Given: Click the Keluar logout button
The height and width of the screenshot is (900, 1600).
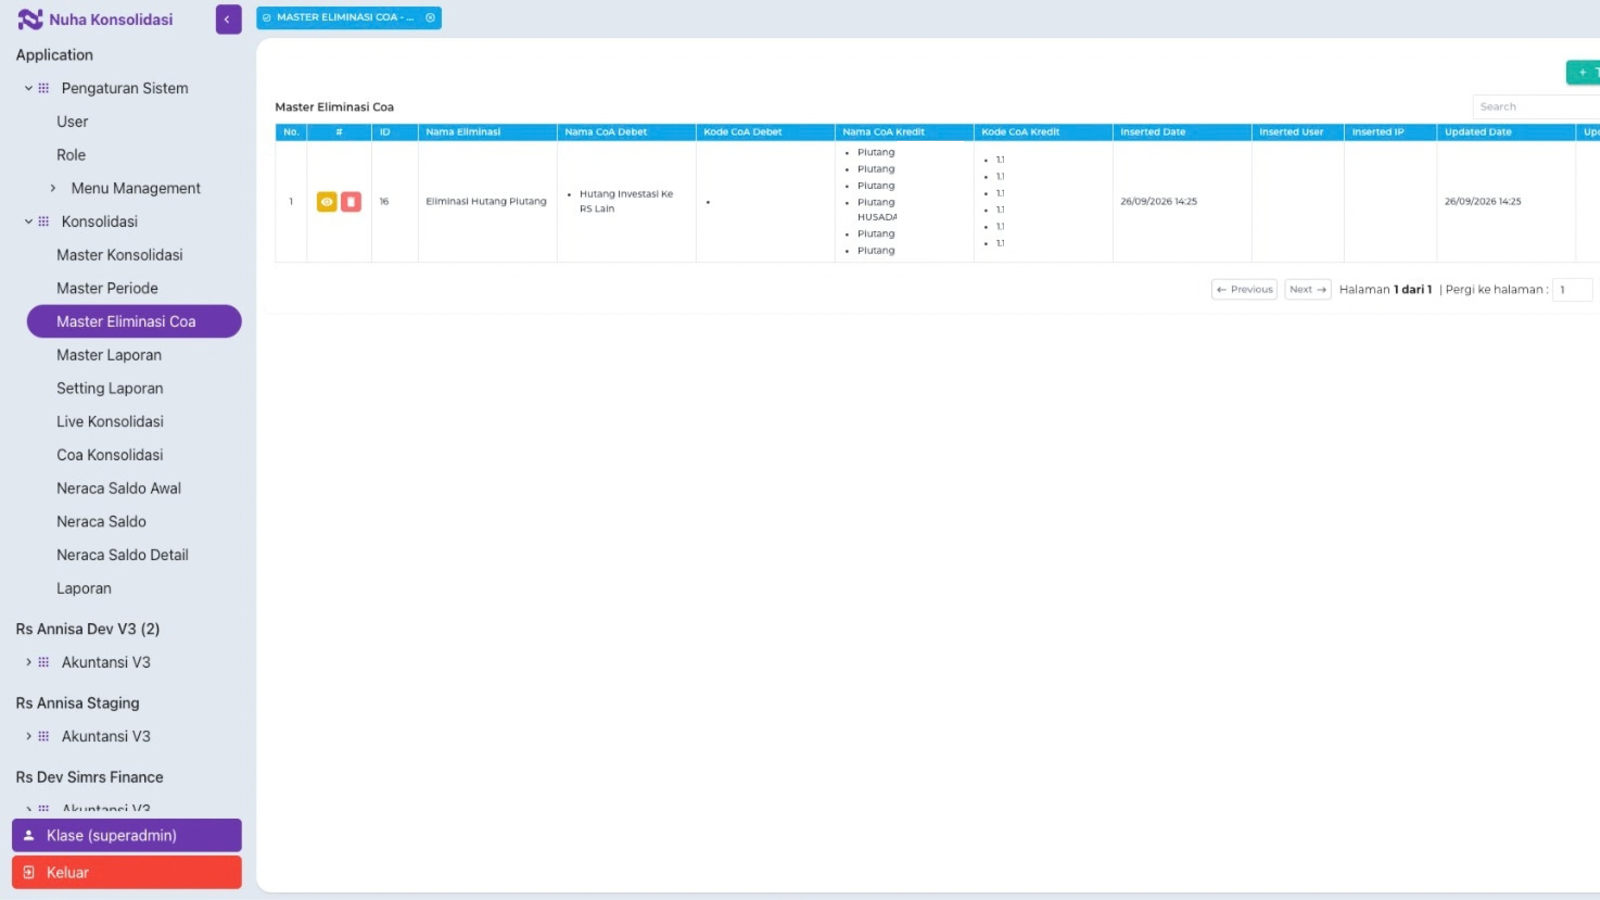Looking at the screenshot, I should (127, 872).
